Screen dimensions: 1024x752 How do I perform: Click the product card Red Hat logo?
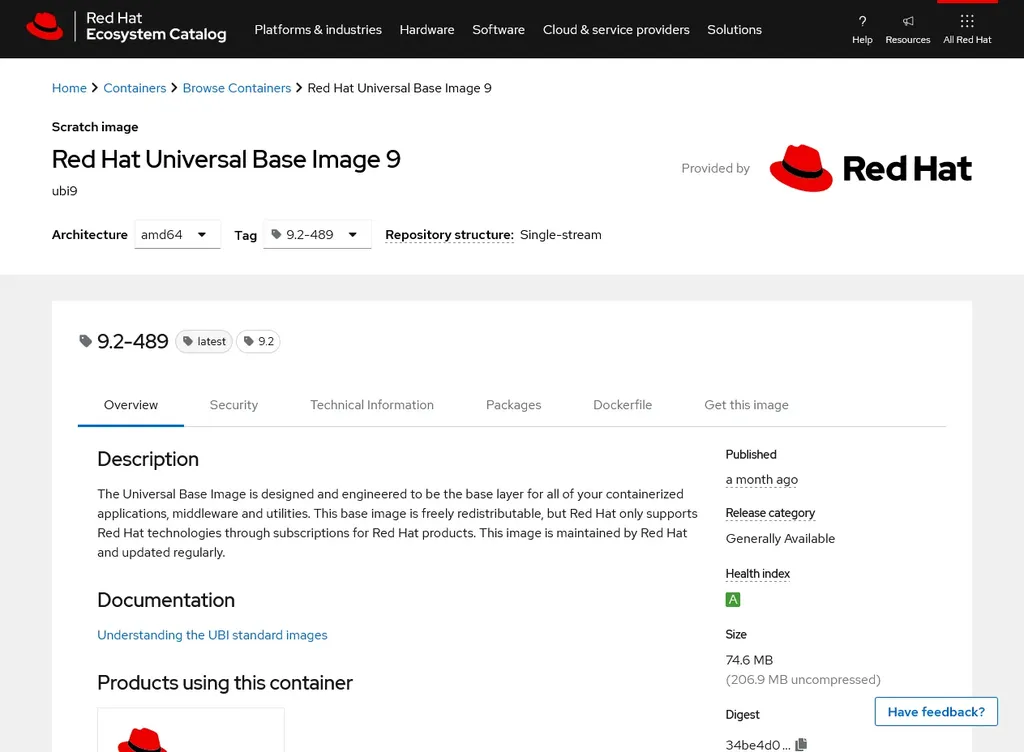point(142,740)
